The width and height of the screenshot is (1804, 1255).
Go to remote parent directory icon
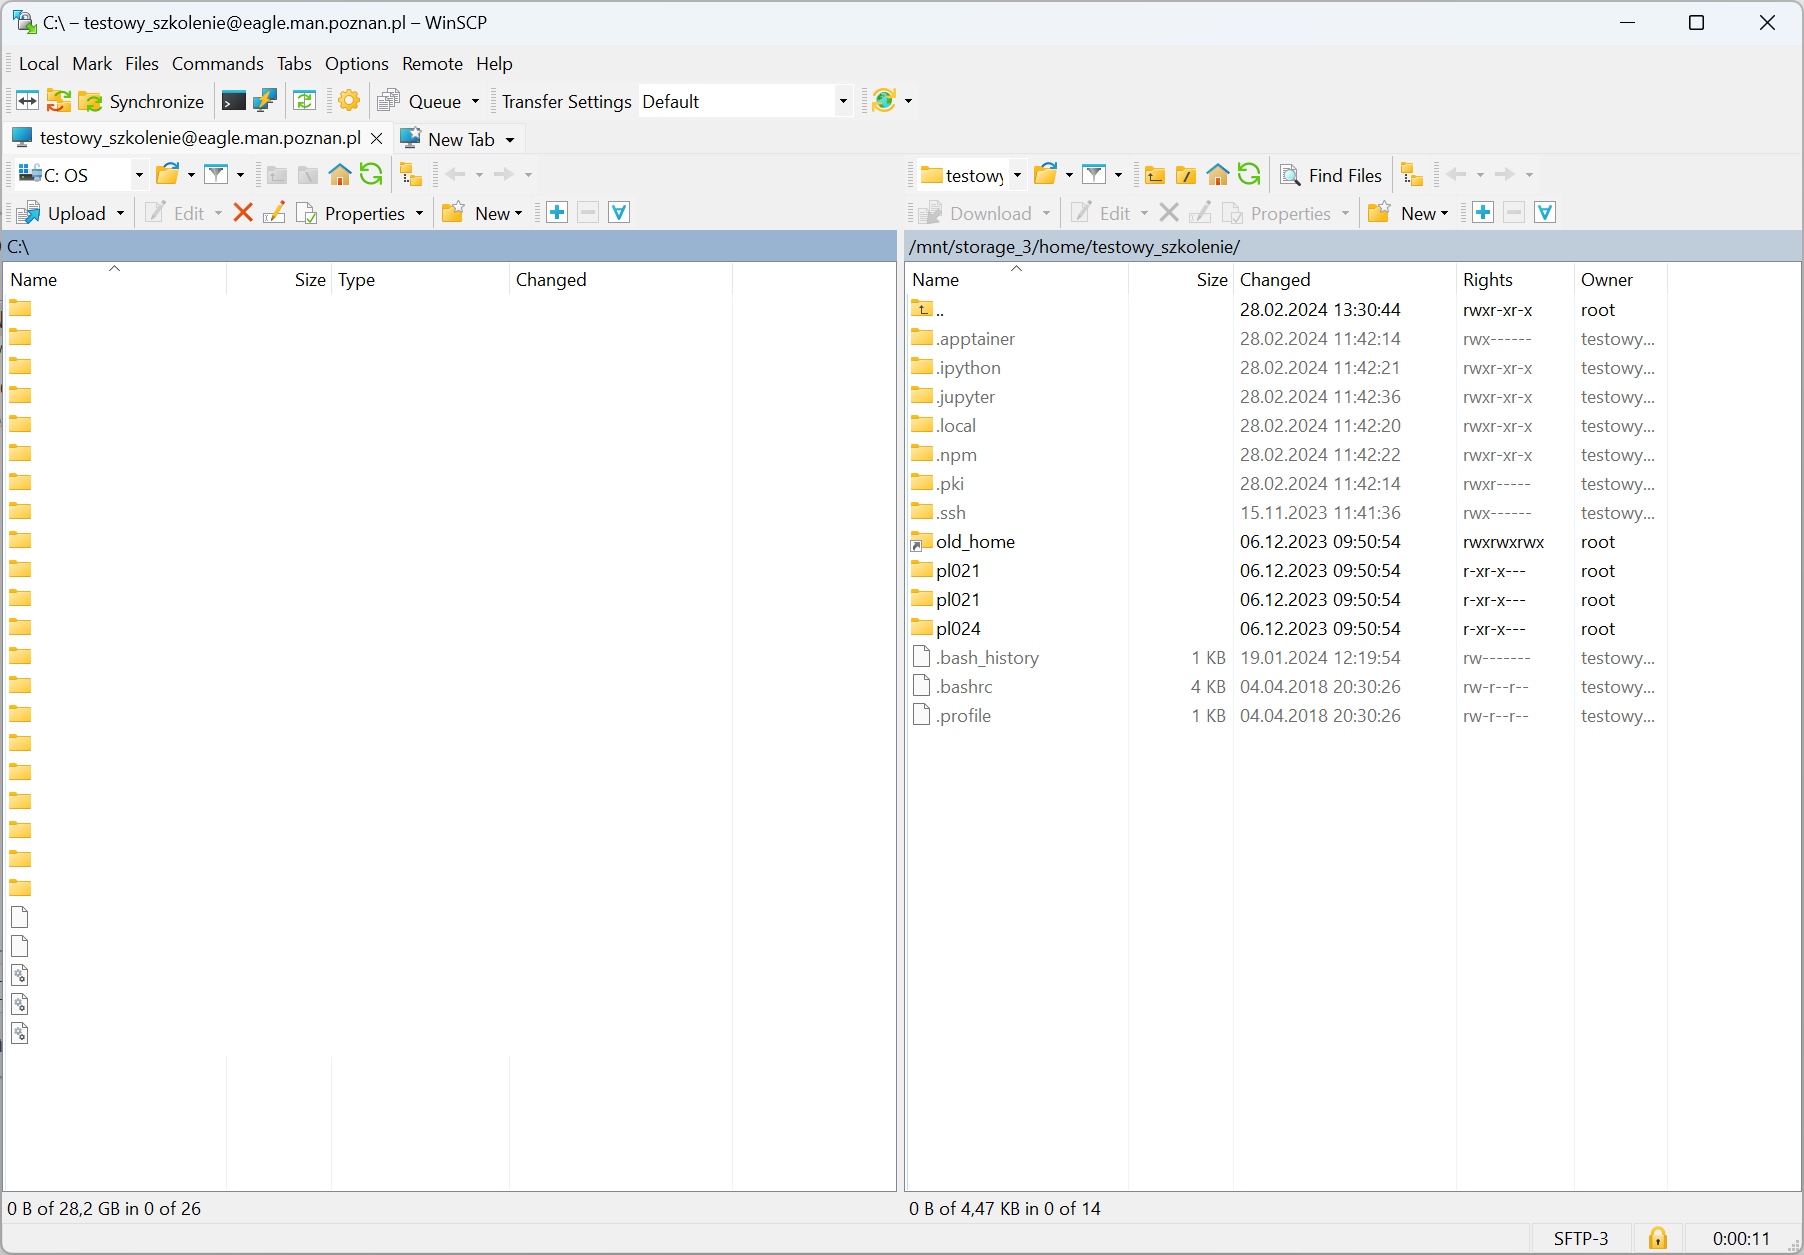[1155, 175]
